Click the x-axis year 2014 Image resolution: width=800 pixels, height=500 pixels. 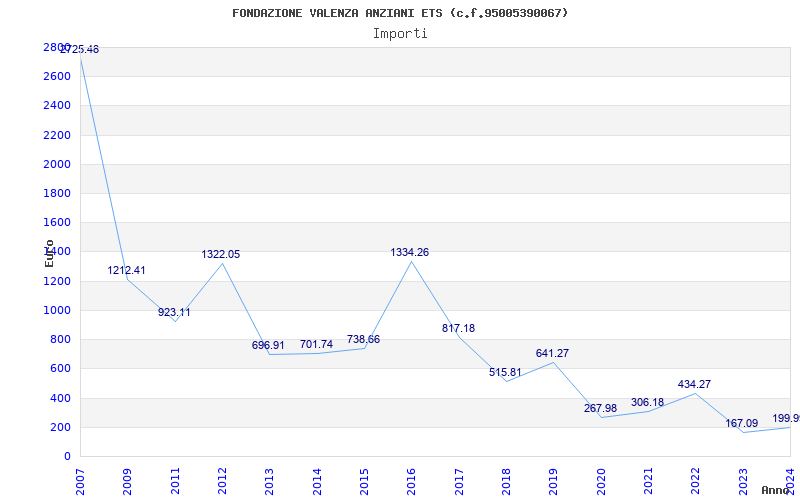coord(317,482)
